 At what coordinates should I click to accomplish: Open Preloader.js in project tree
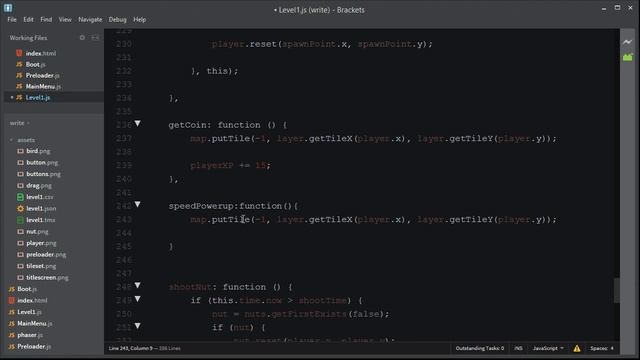[34, 346]
